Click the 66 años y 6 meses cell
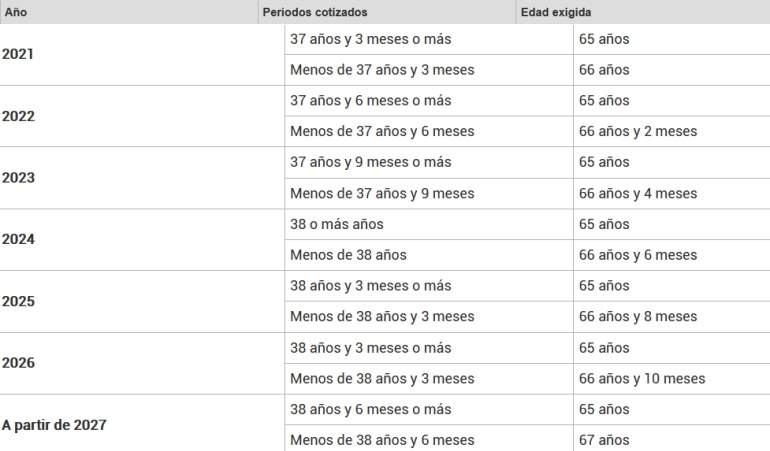 672,255
